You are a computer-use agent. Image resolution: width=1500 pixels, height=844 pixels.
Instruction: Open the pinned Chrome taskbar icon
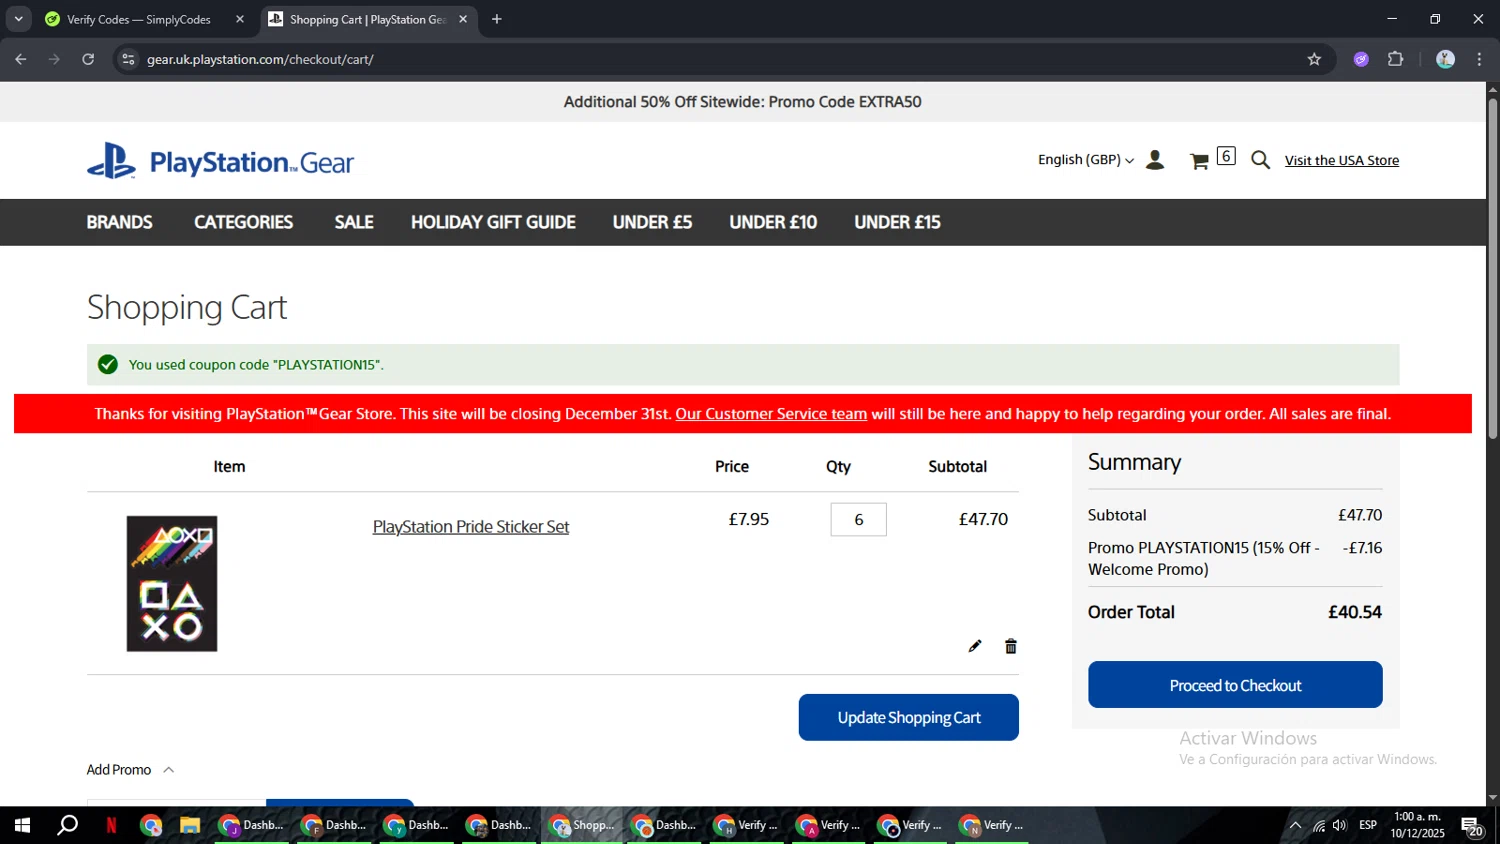(151, 825)
